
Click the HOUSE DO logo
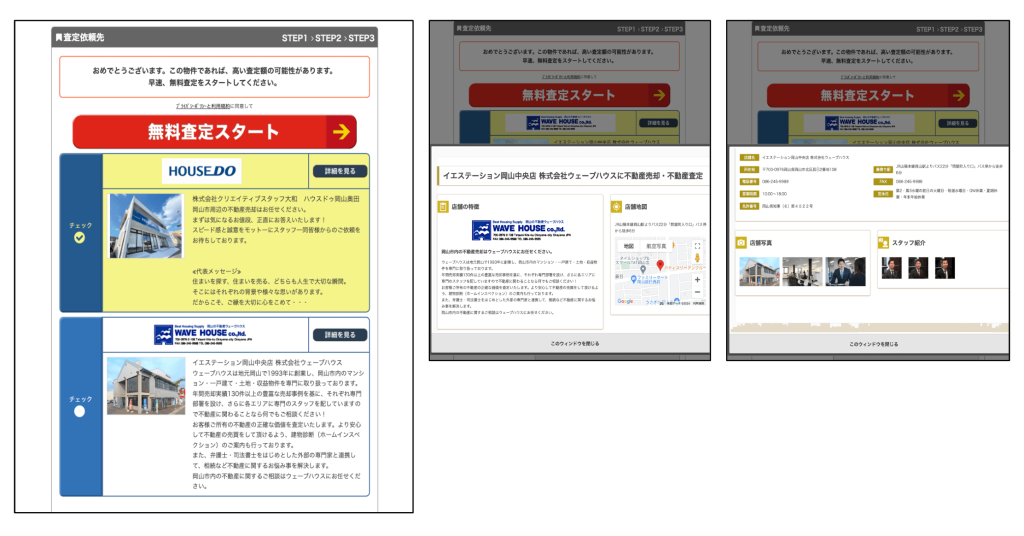(203, 171)
